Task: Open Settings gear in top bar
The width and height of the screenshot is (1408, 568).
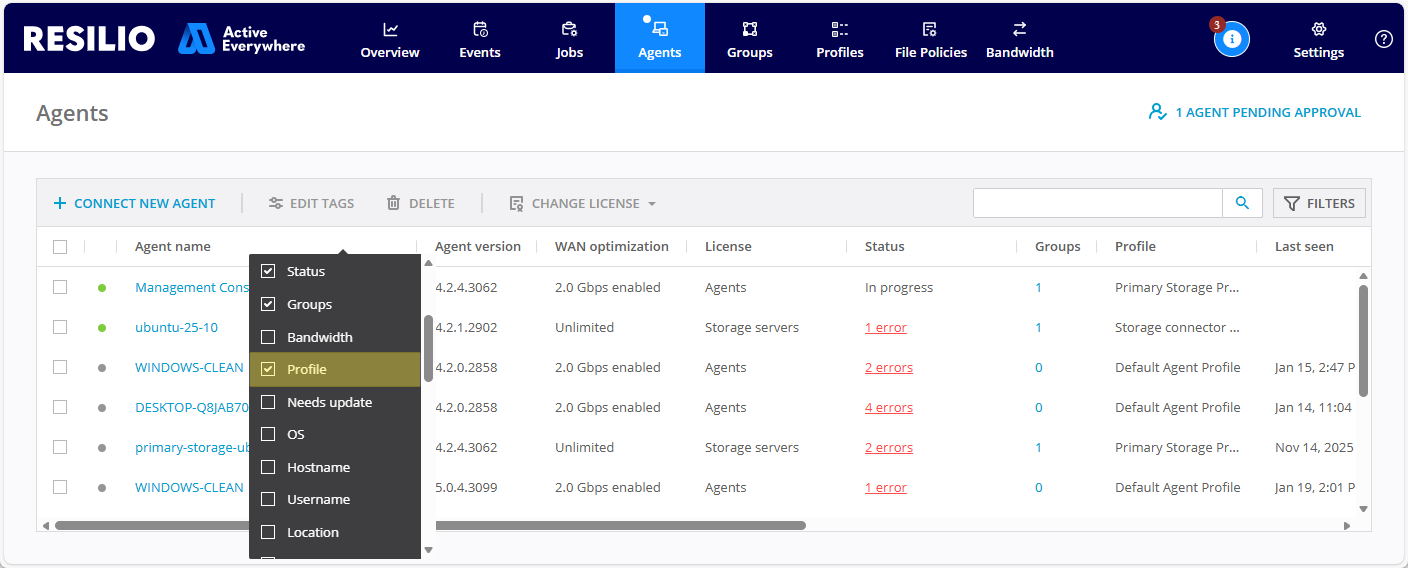Action: point(1318,30)
